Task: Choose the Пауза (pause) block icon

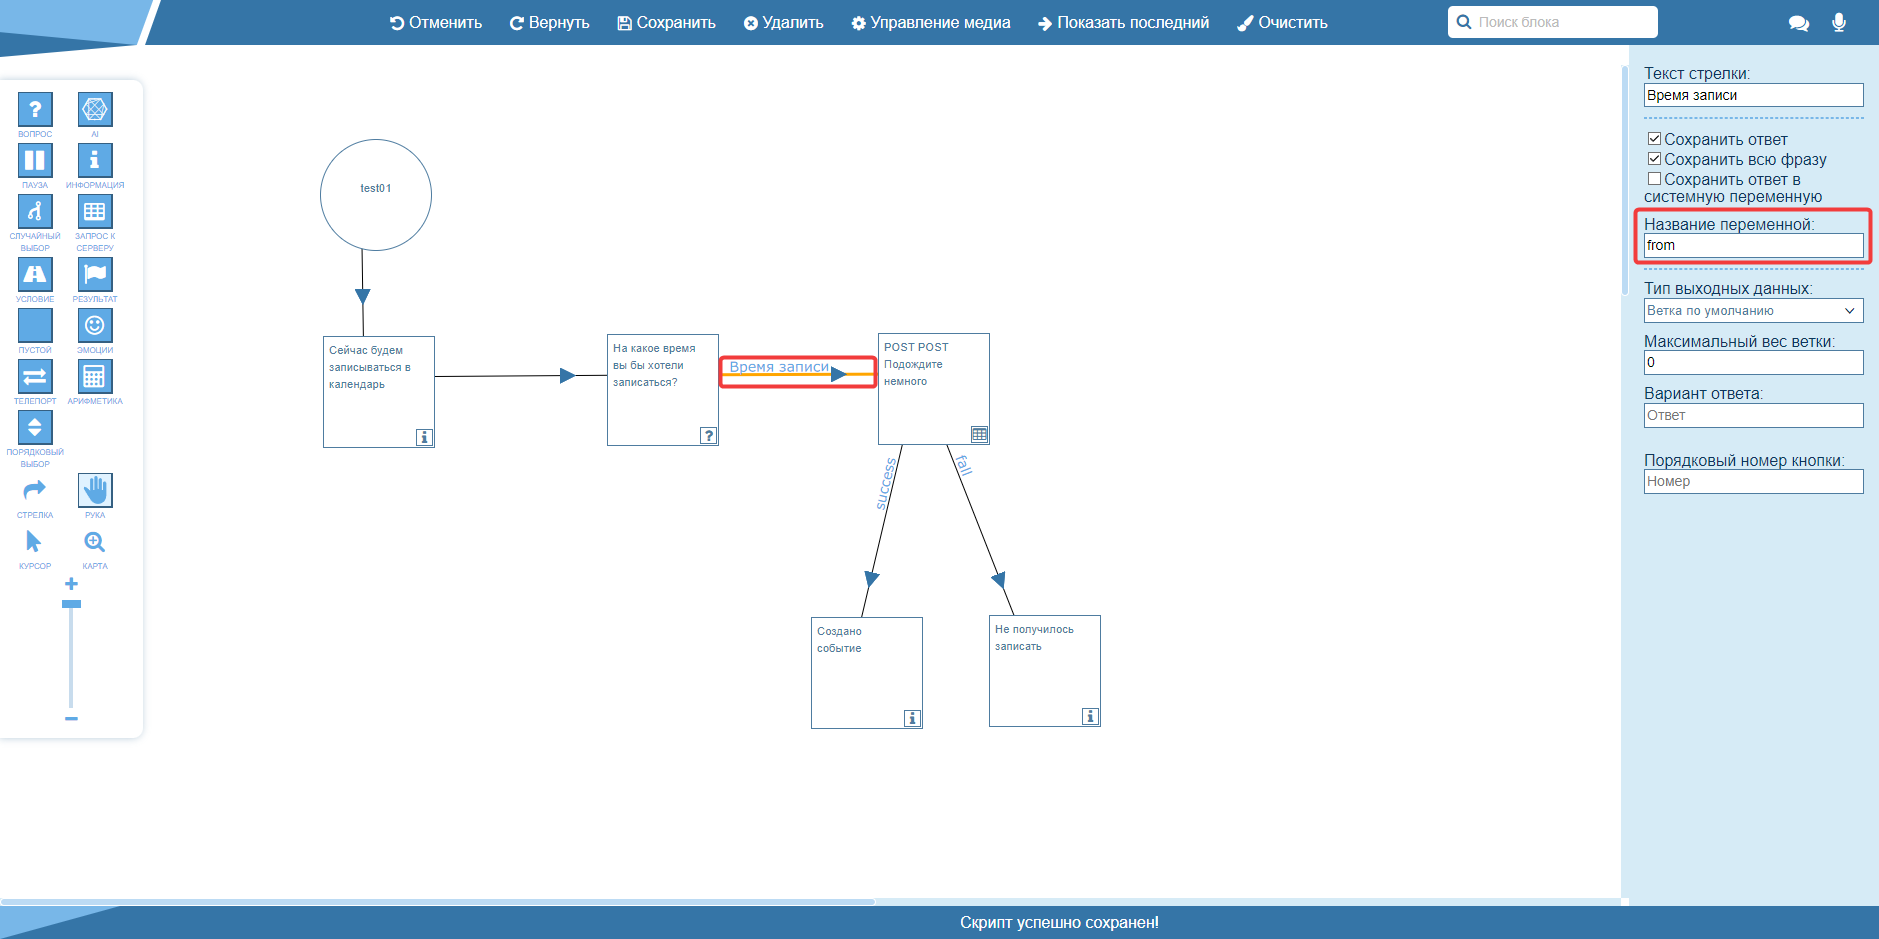Action: (x=35, y=160)
